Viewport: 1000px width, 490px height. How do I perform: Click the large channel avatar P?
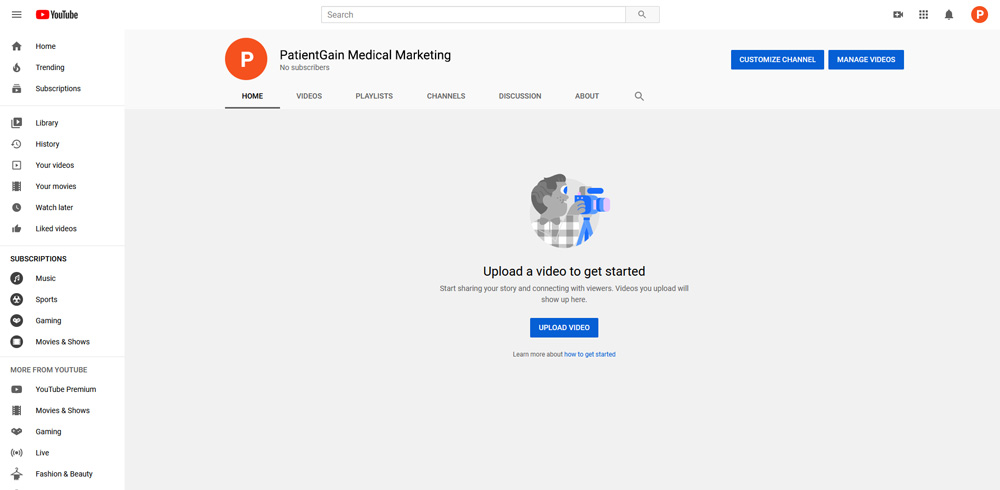[x=246, y=59]
